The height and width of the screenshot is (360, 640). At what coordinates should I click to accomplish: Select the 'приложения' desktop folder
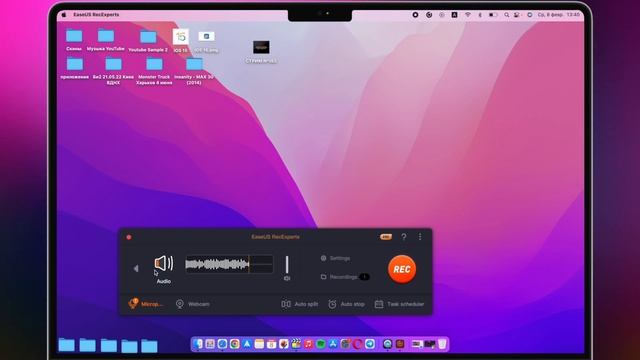tap(75, 68)
